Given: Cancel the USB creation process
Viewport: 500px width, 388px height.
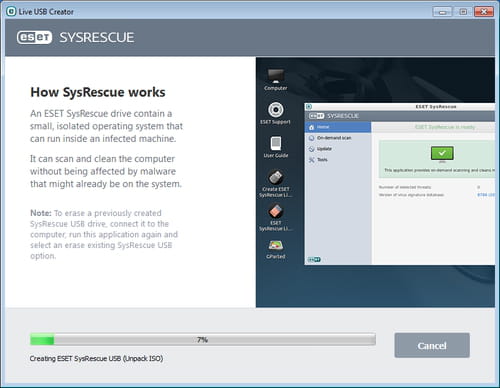Looking at the screenshot, I should [x=432, y=345].
